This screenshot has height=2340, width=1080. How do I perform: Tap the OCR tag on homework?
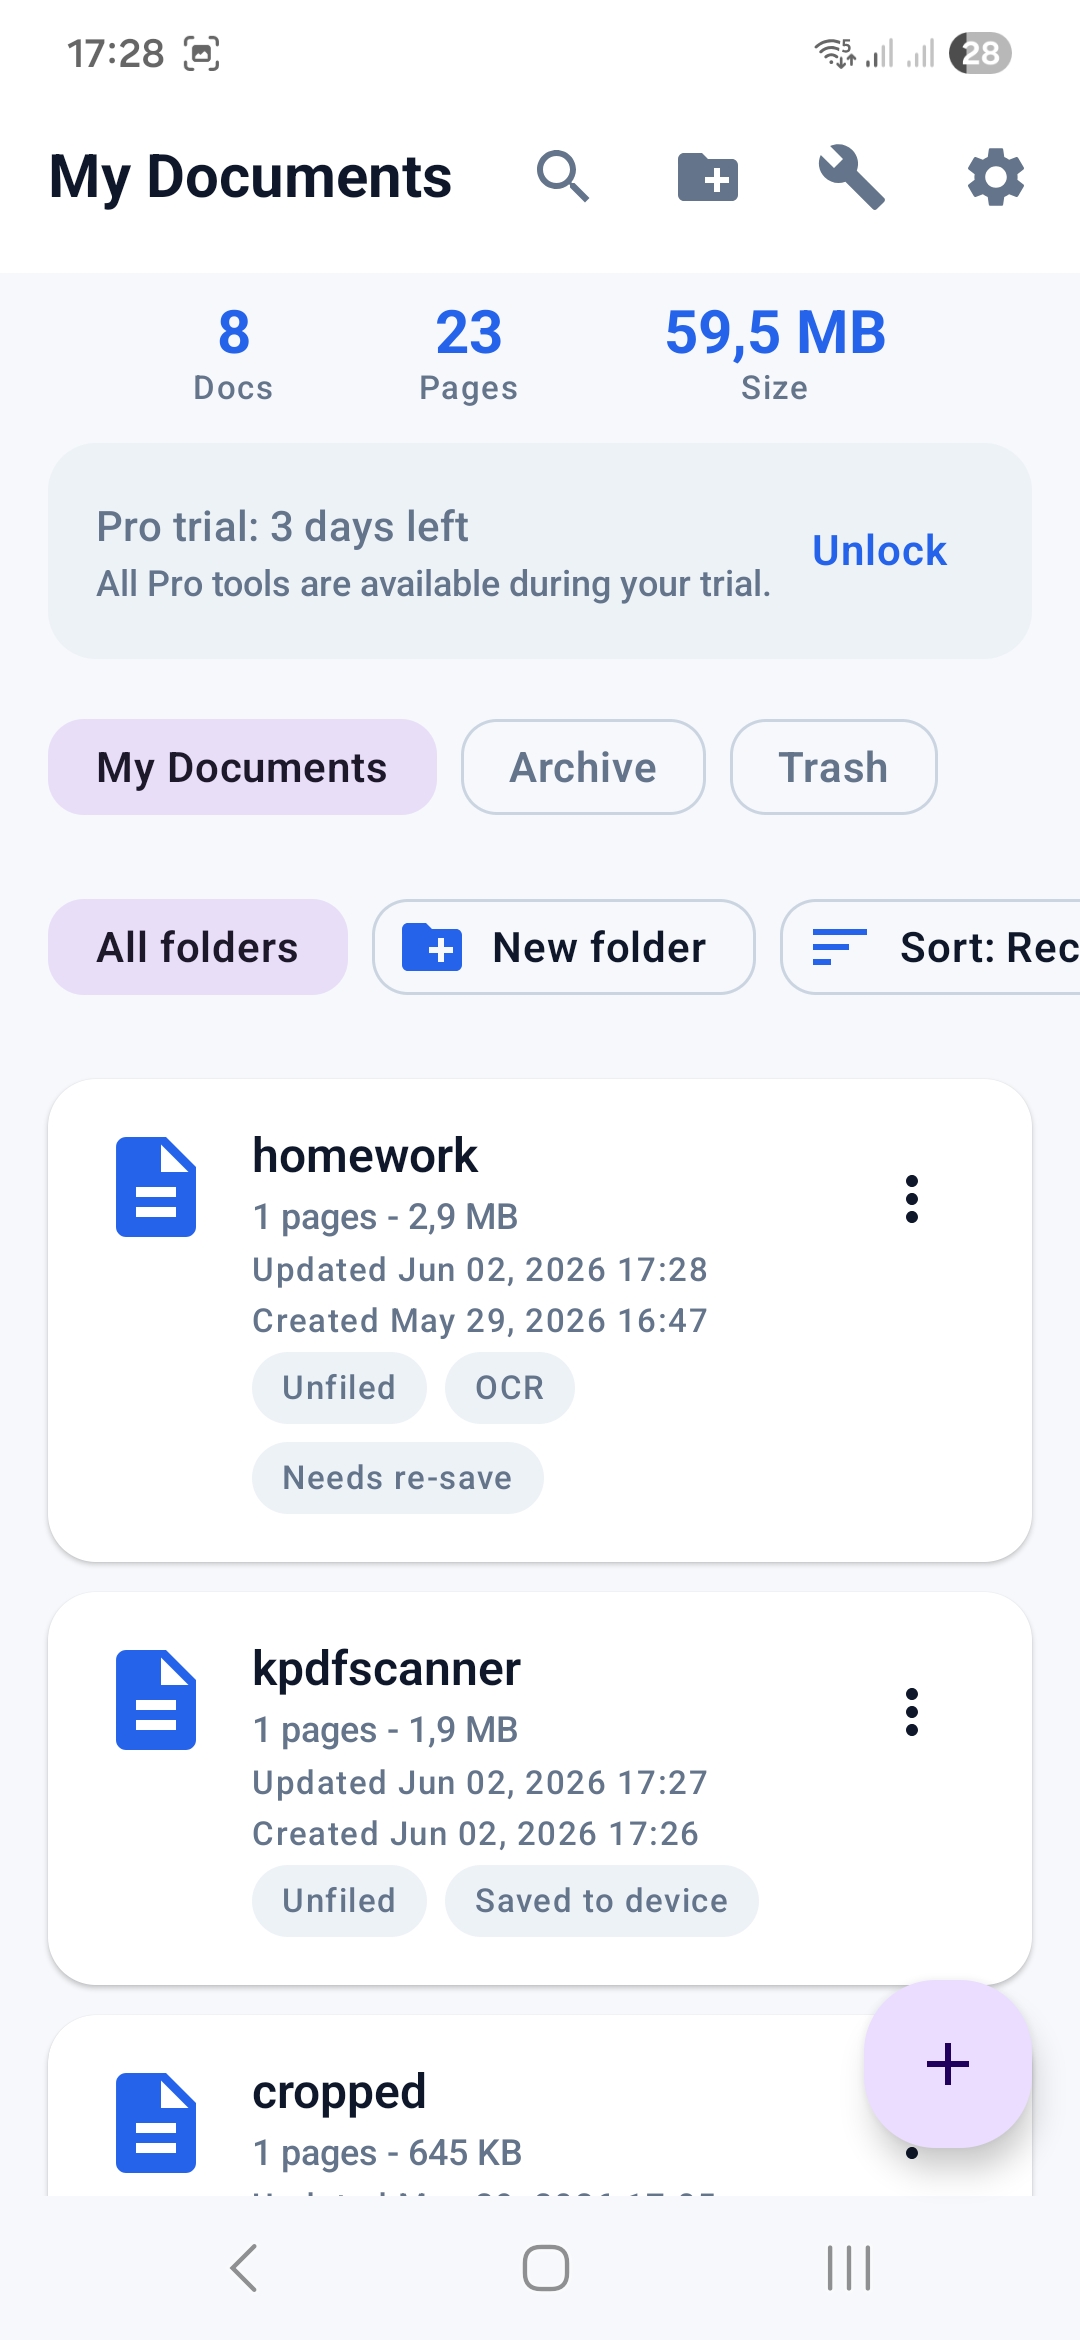point(510,1388)
